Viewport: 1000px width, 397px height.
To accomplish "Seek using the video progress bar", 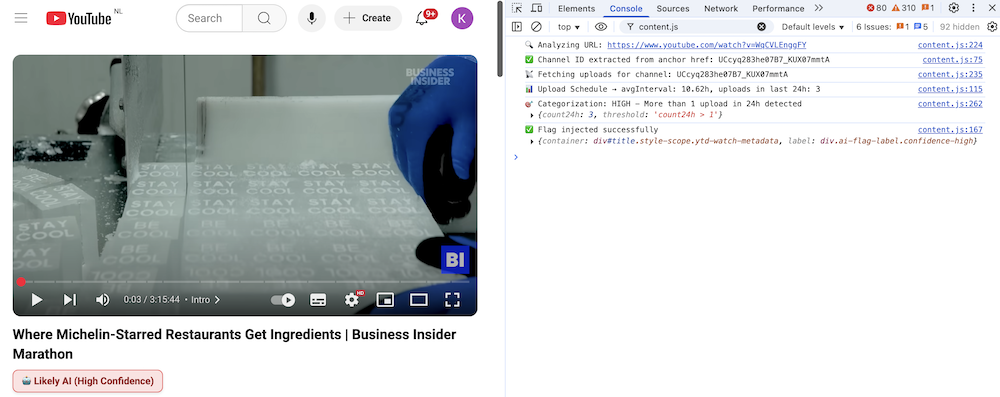I will point(245,281).
